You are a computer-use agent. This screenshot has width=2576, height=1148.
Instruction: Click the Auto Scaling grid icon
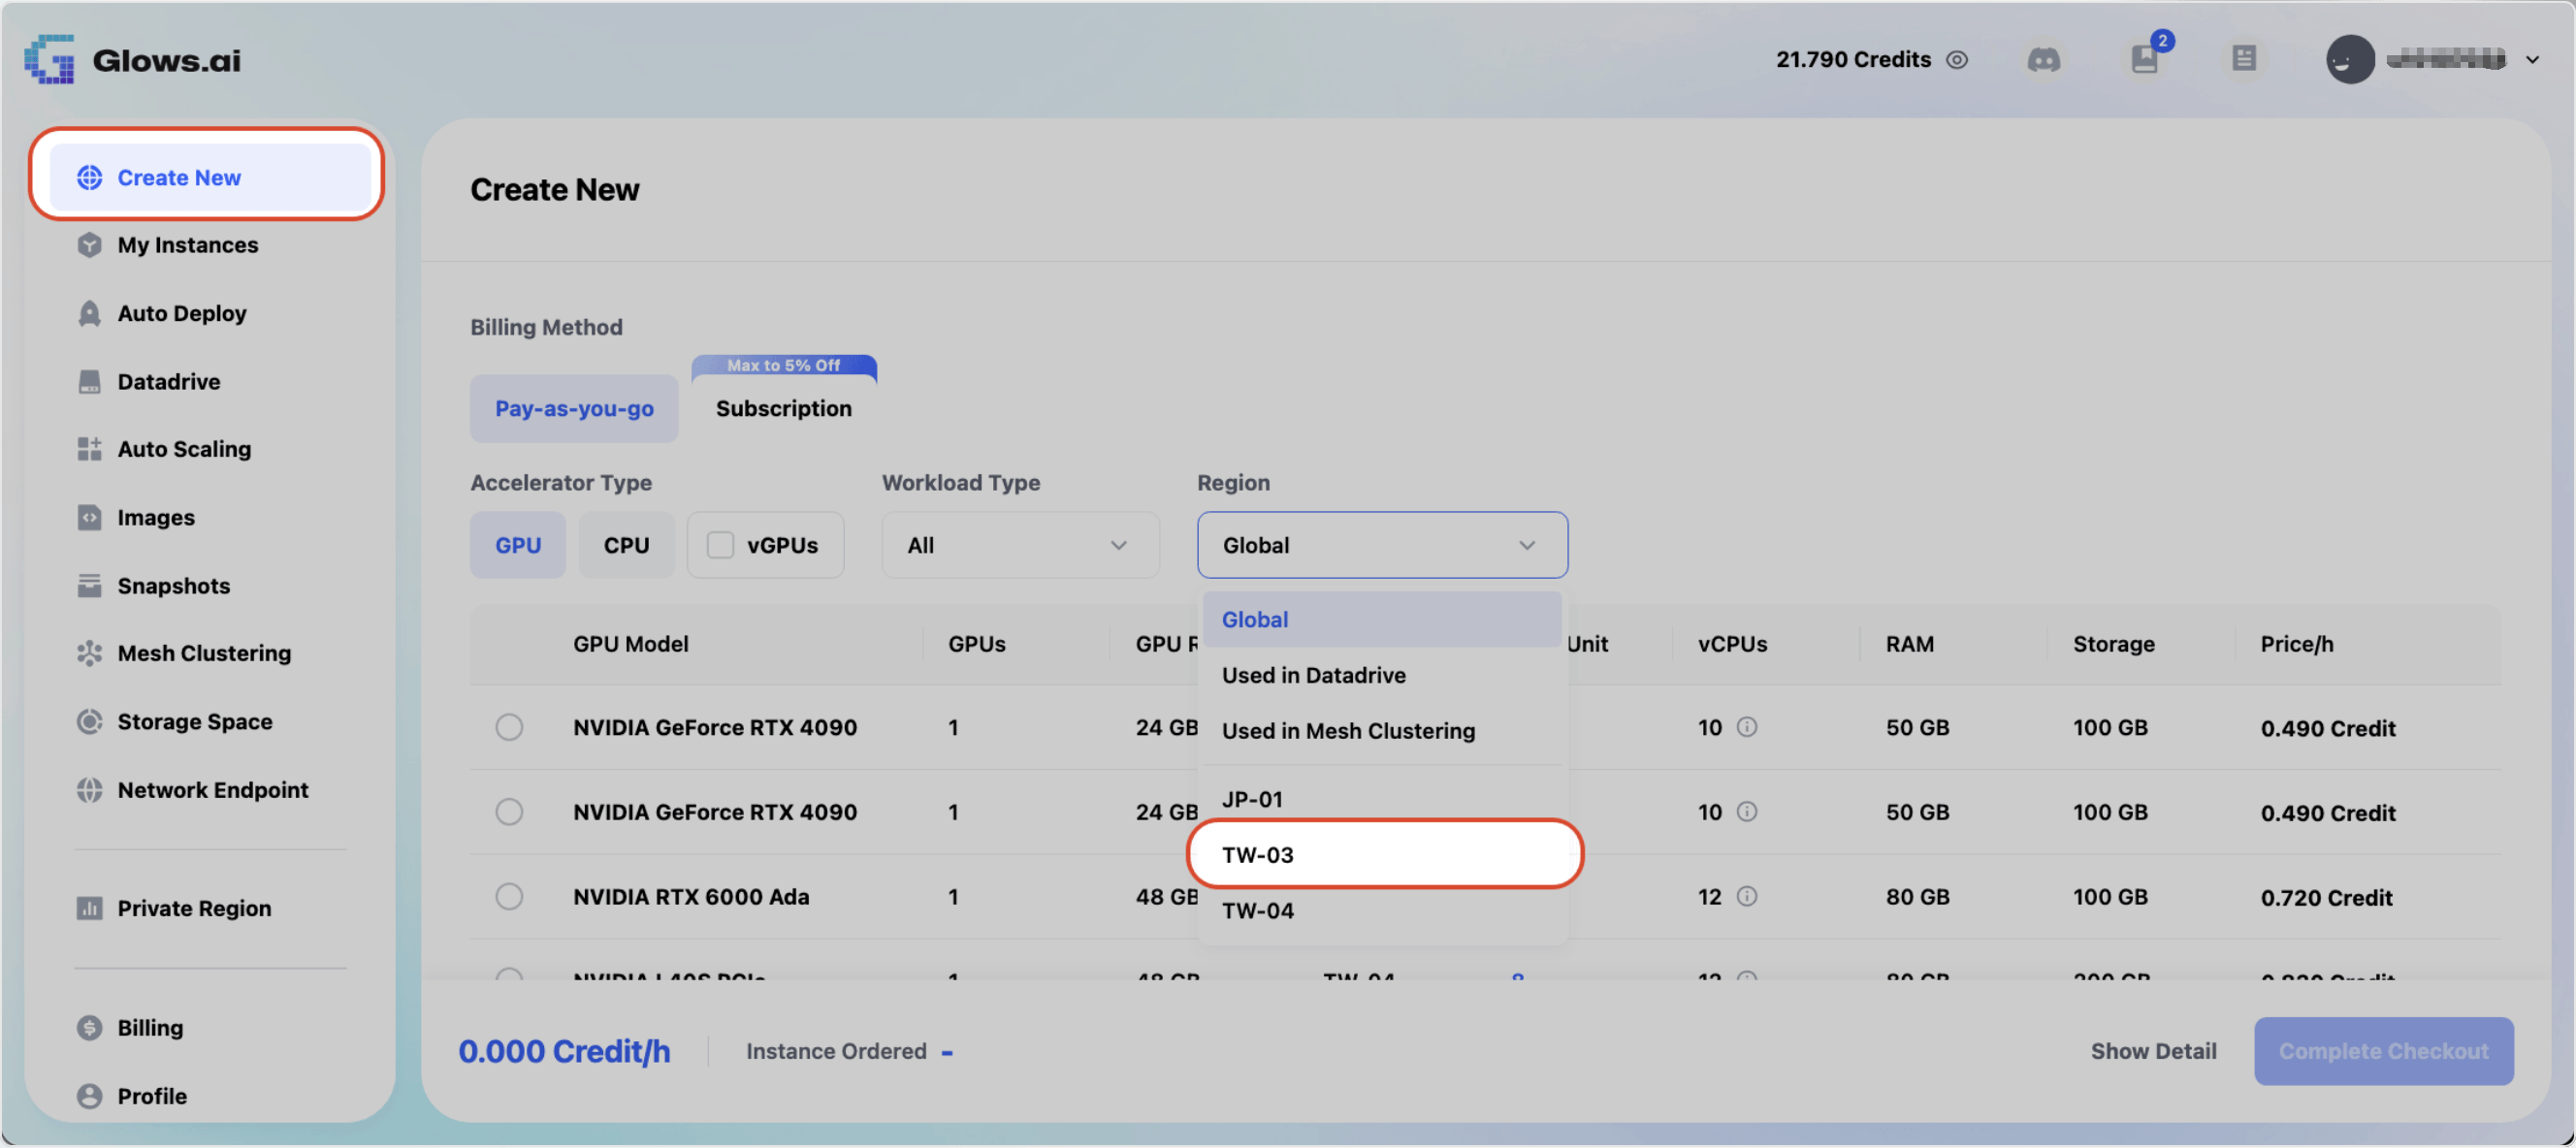90,449
